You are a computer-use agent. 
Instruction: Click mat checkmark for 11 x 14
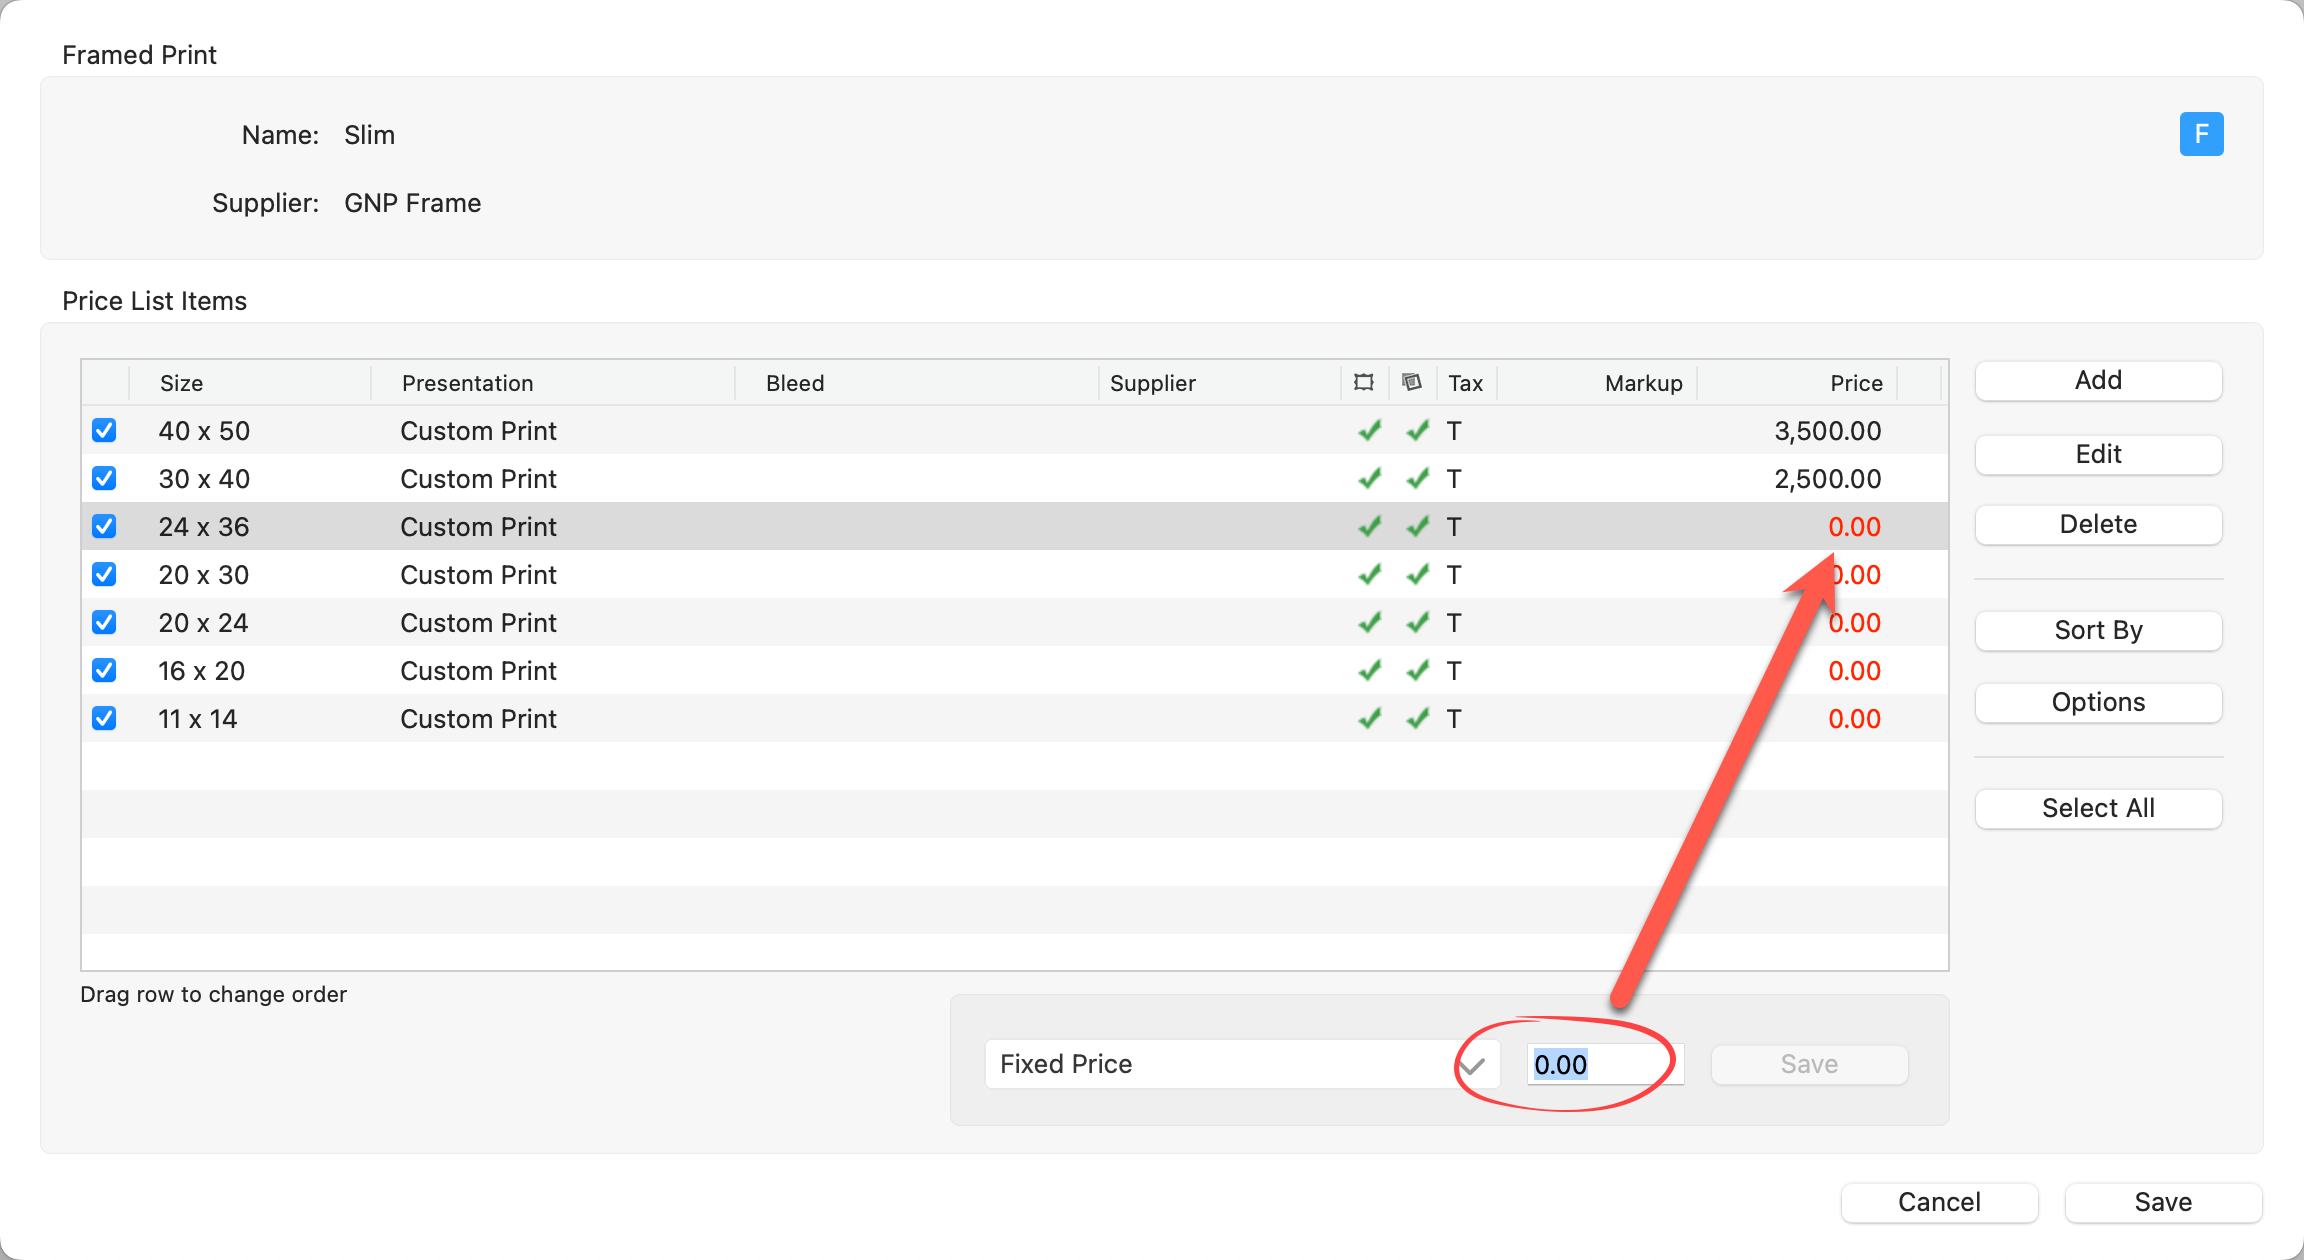click(x=1418, y=719)
